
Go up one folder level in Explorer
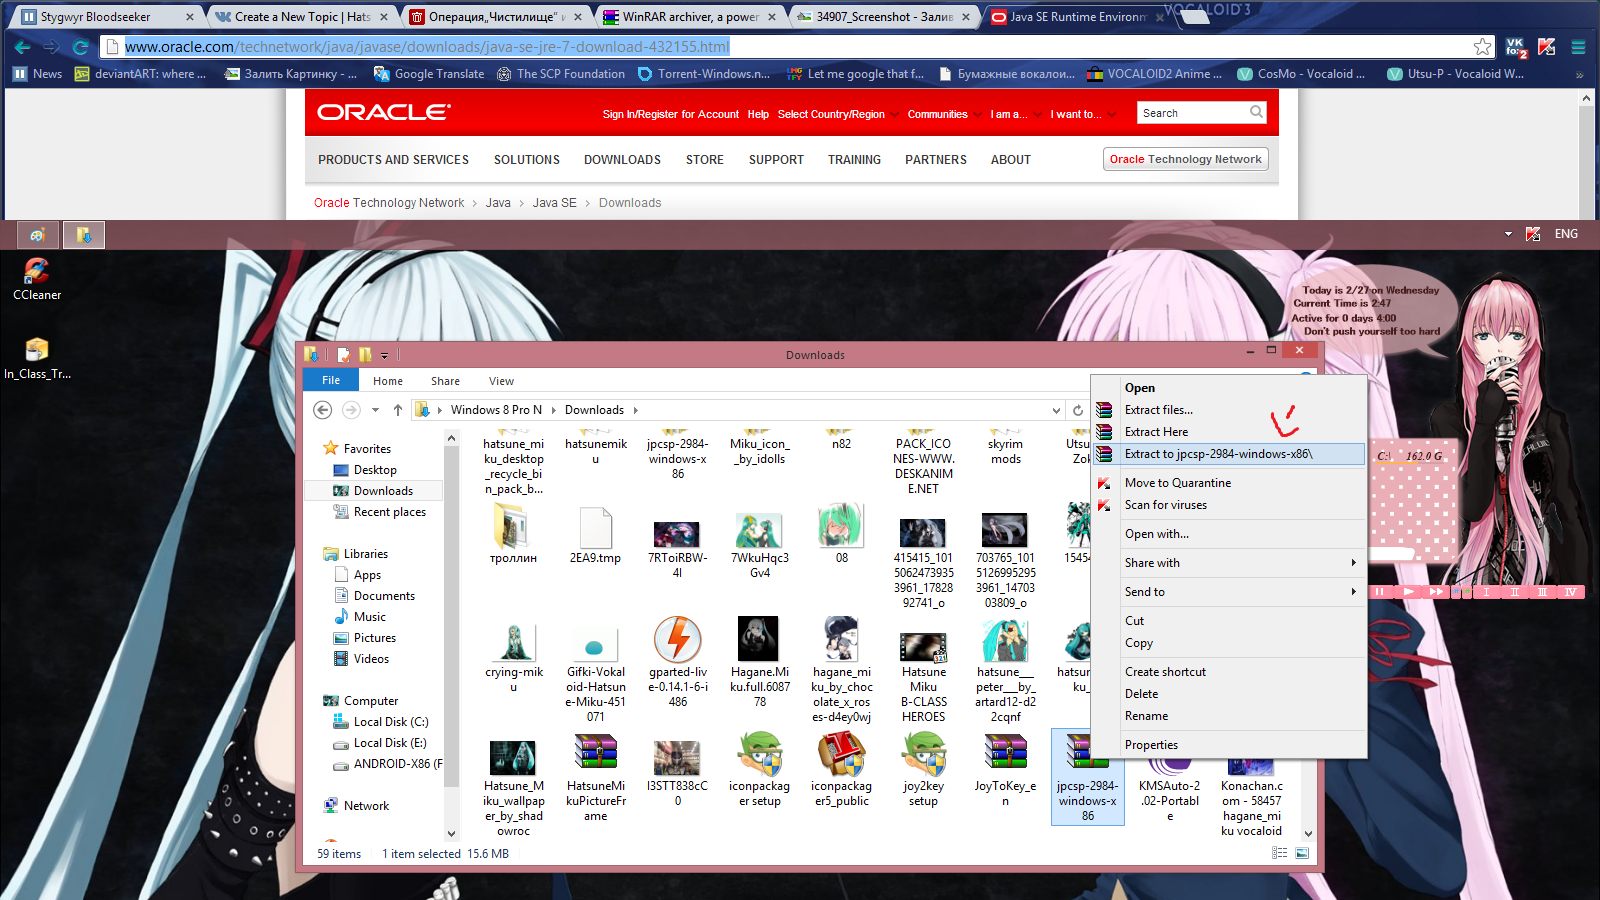tap(398, 410)
